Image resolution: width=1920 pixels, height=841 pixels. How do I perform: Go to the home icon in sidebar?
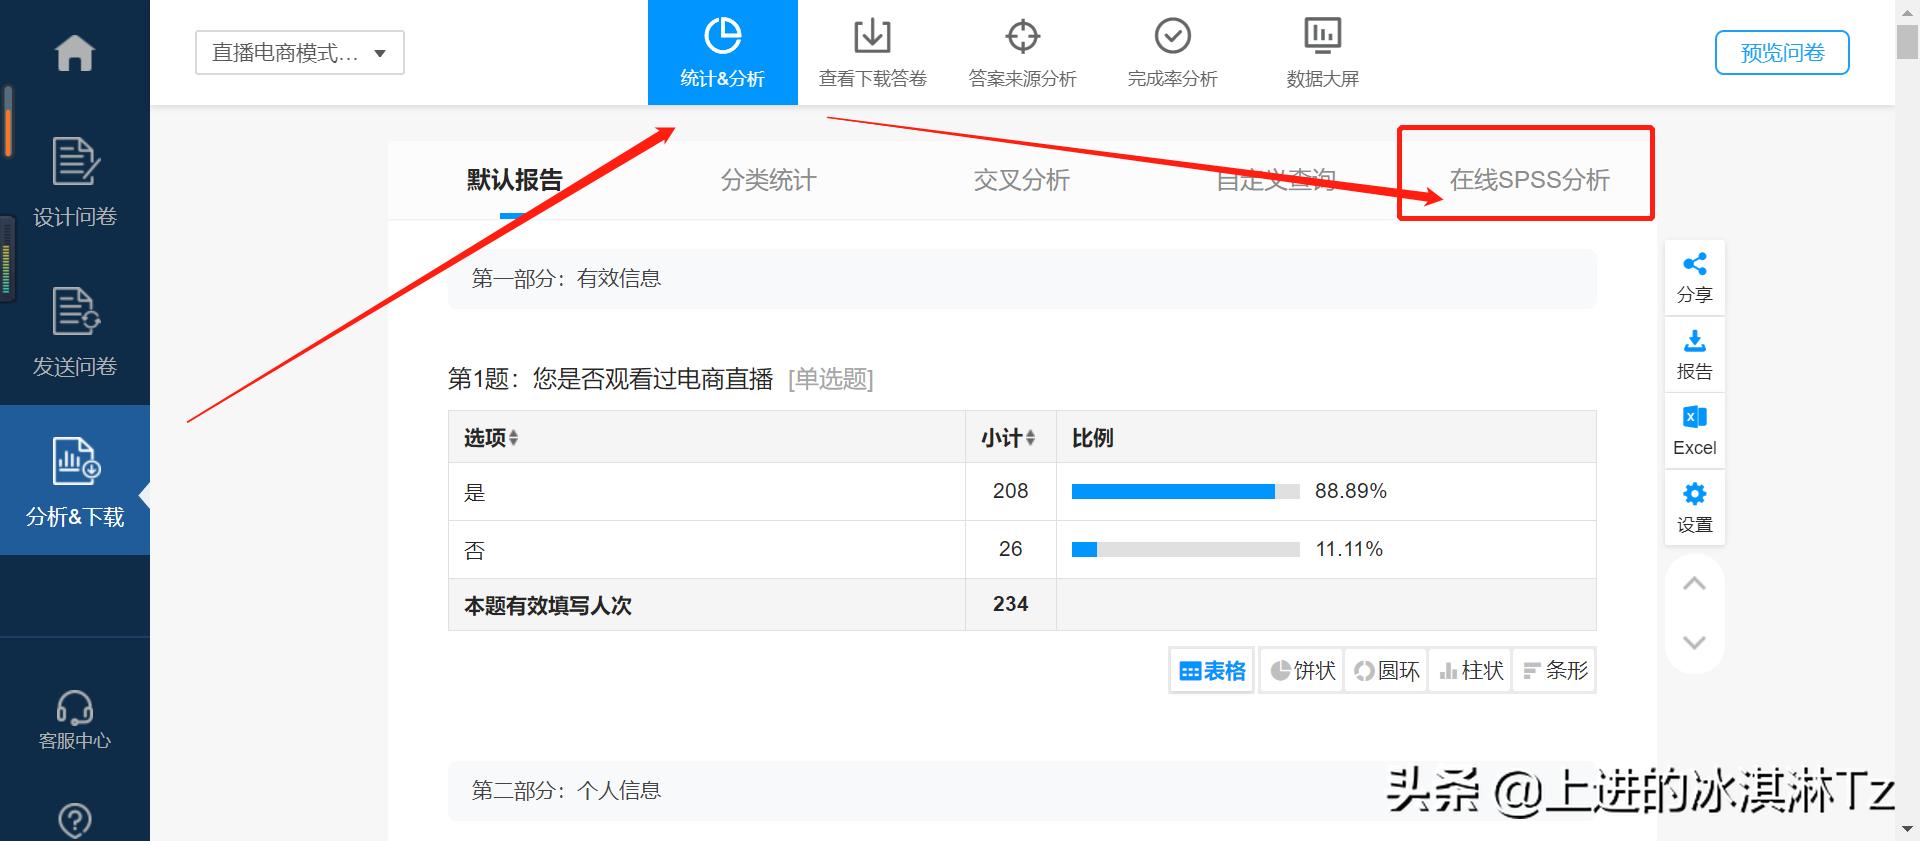[x=75, y=53]
